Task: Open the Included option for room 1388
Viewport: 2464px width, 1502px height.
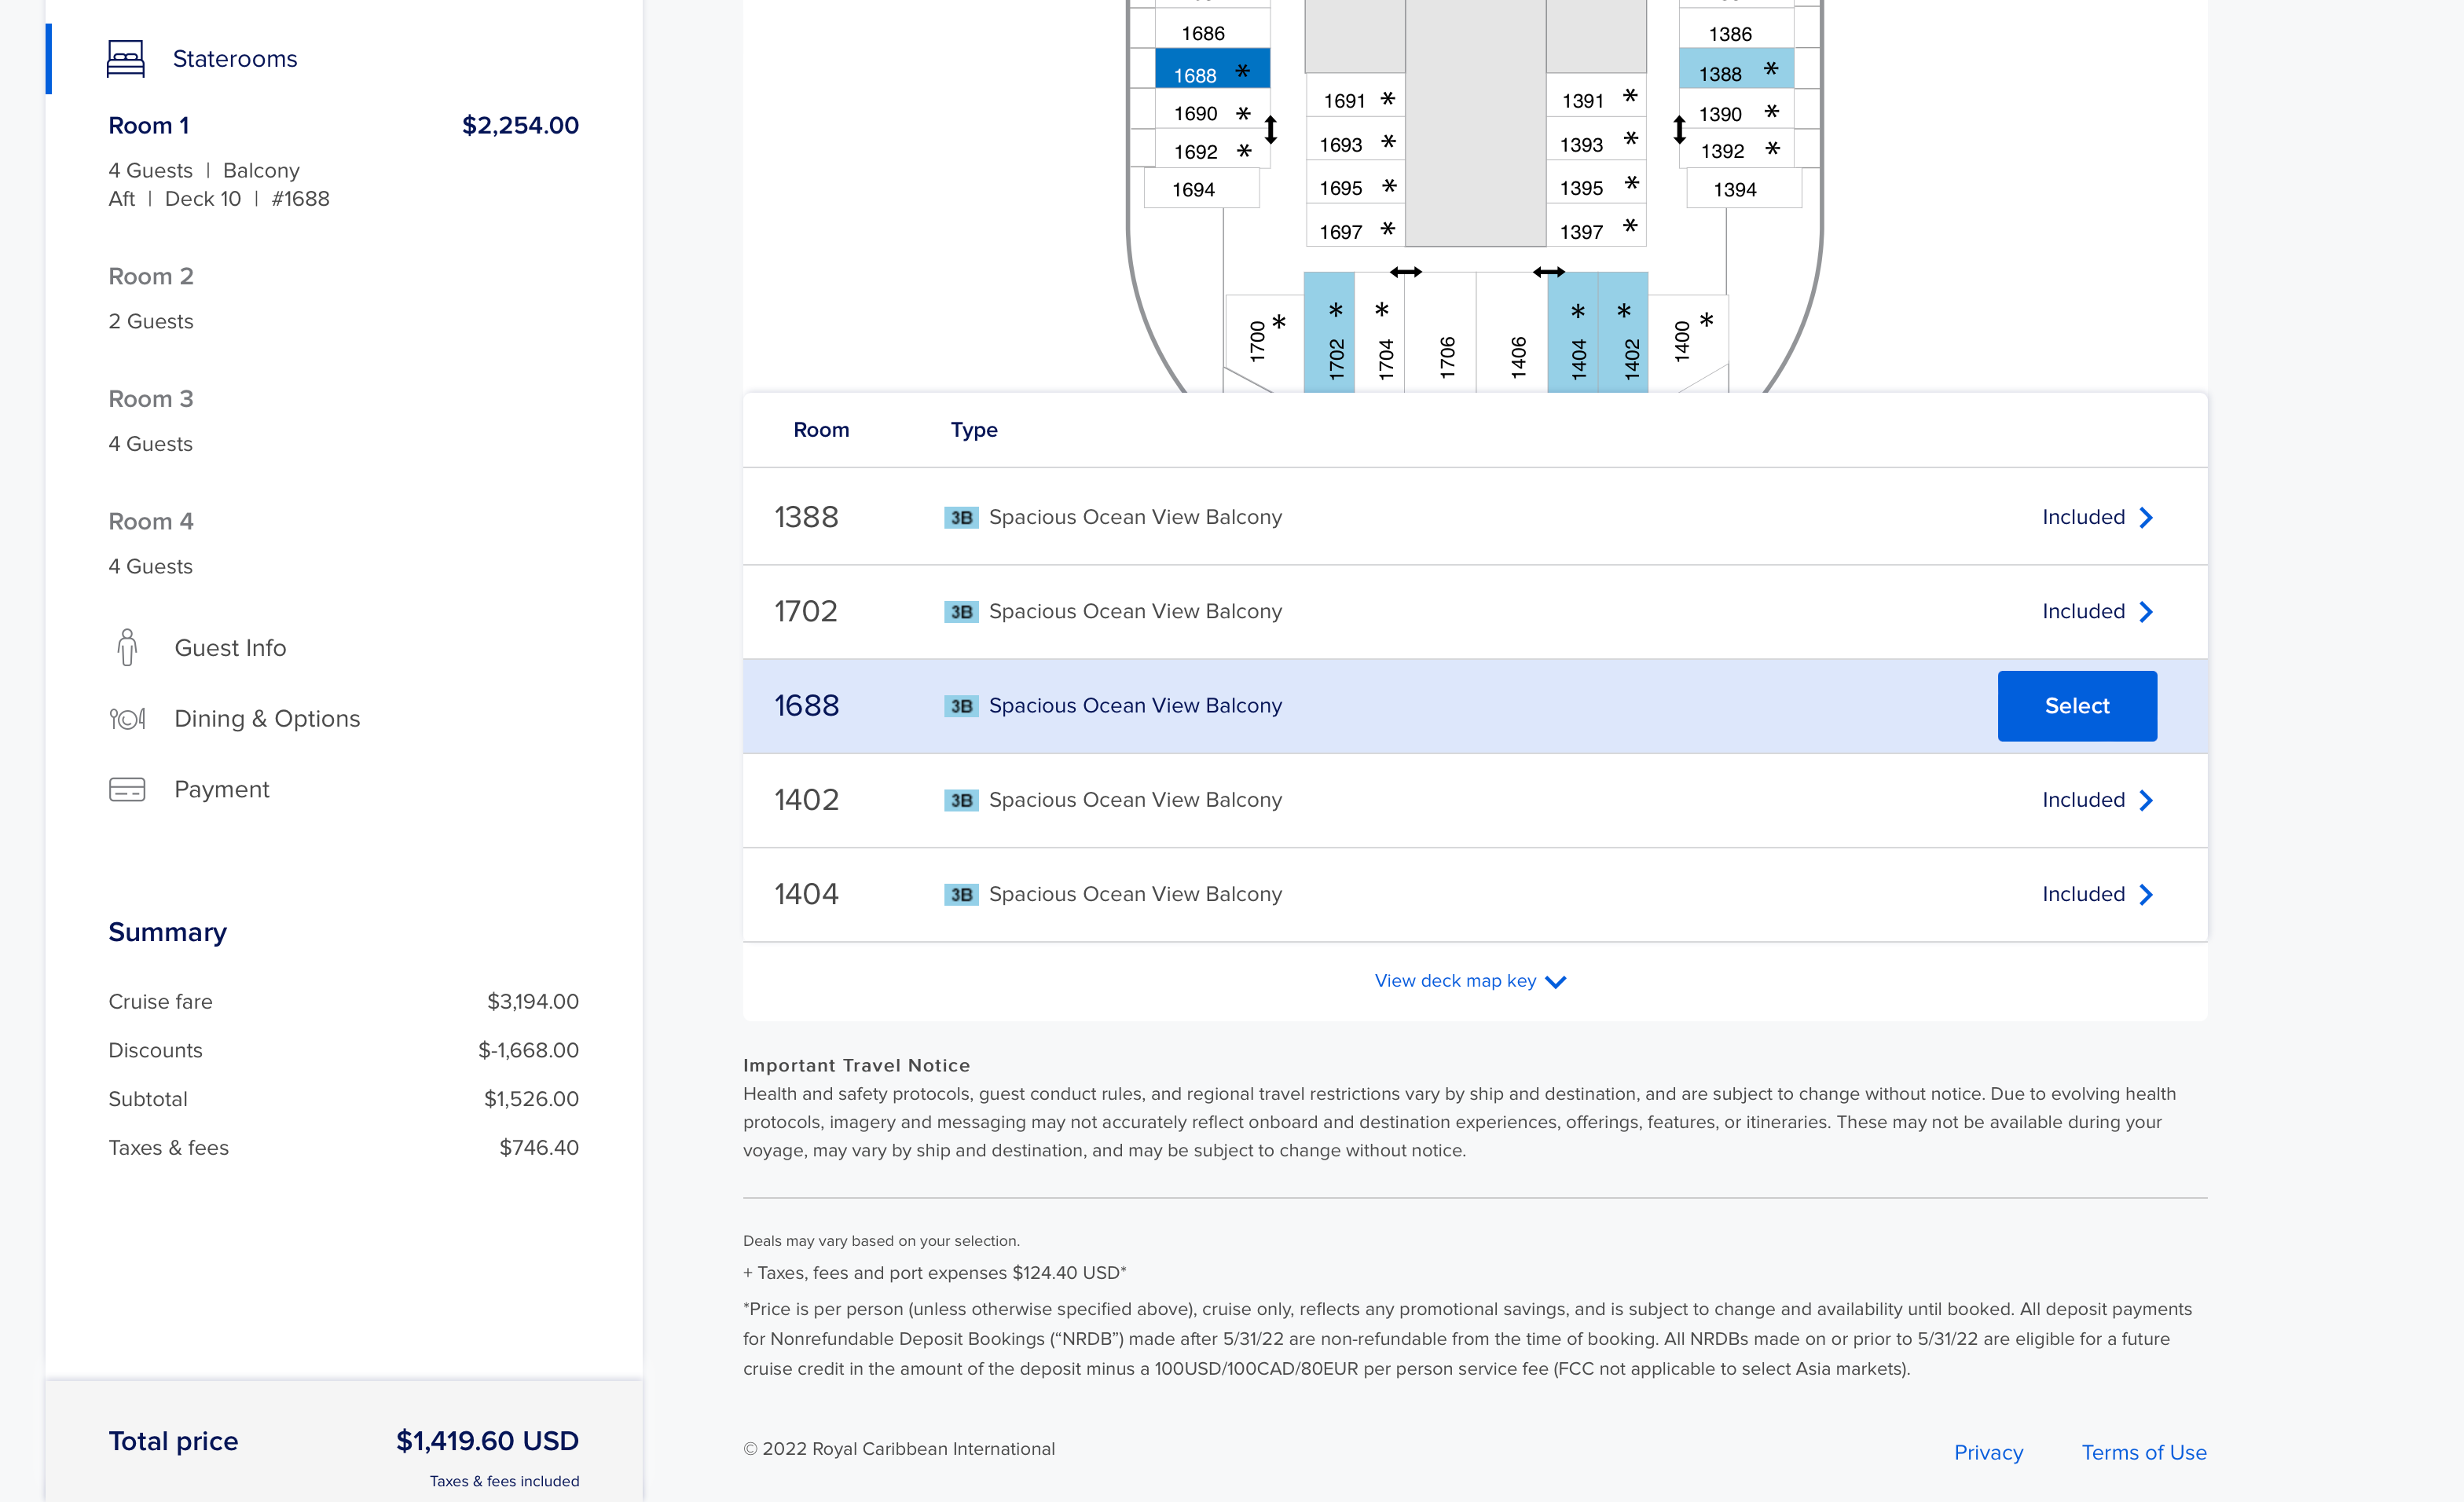Action: pyautogui.click(x=2083, y=517)
